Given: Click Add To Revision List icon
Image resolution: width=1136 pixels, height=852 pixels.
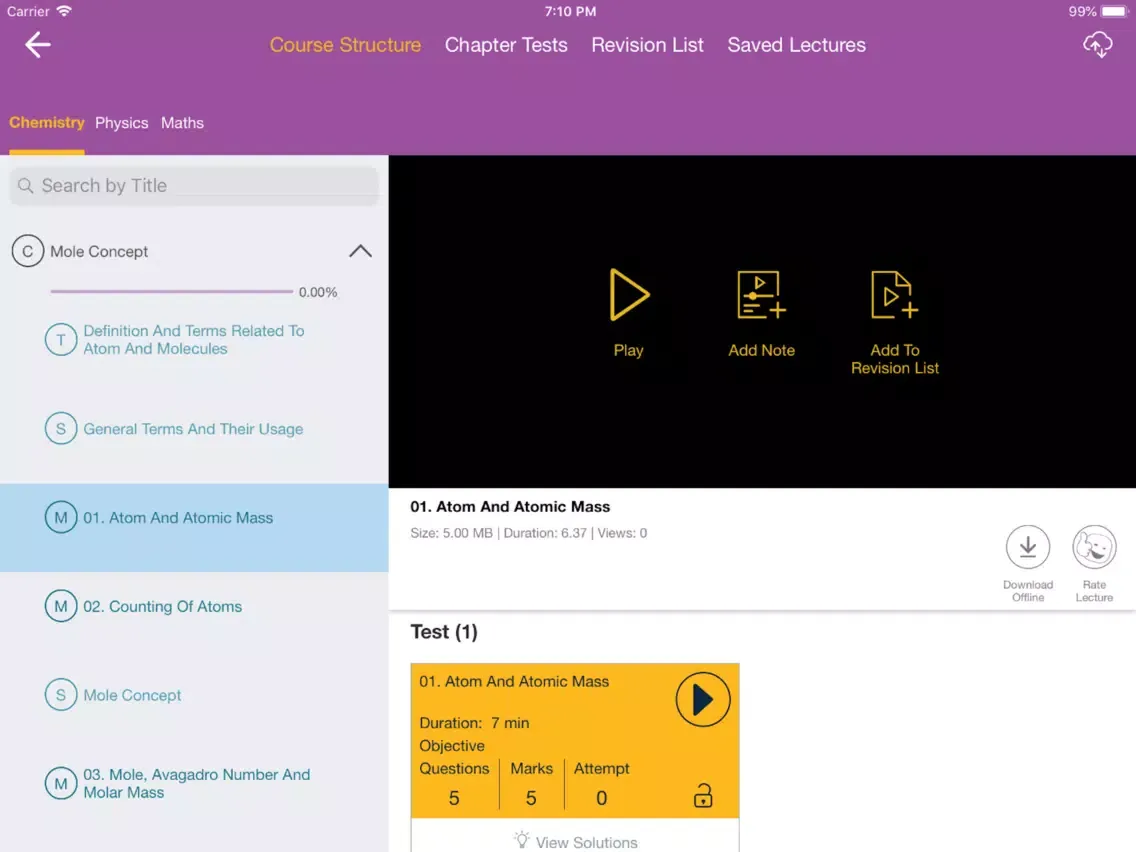Looking at the screenshot, I should tap(894, 295).
